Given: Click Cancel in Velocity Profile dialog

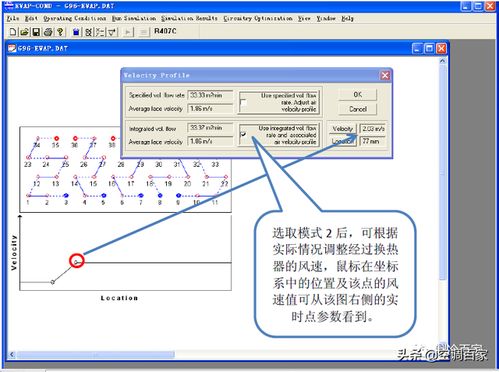Looking at the screenshot, I should (358, 109).
